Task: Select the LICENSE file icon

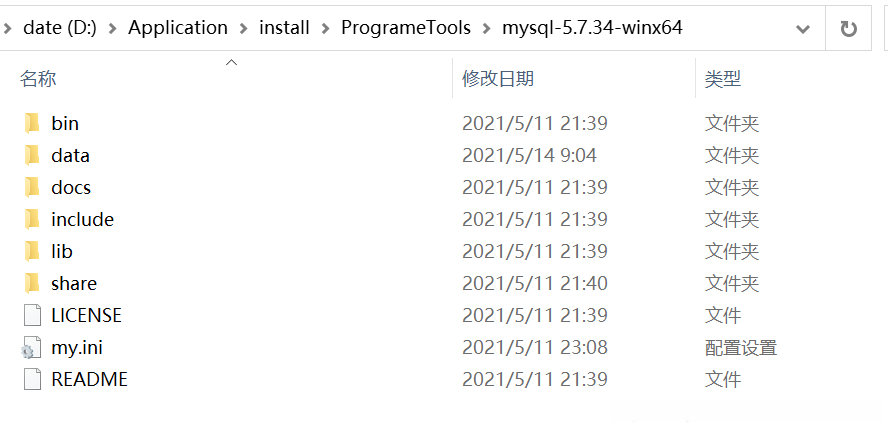Action: (32, 315)
